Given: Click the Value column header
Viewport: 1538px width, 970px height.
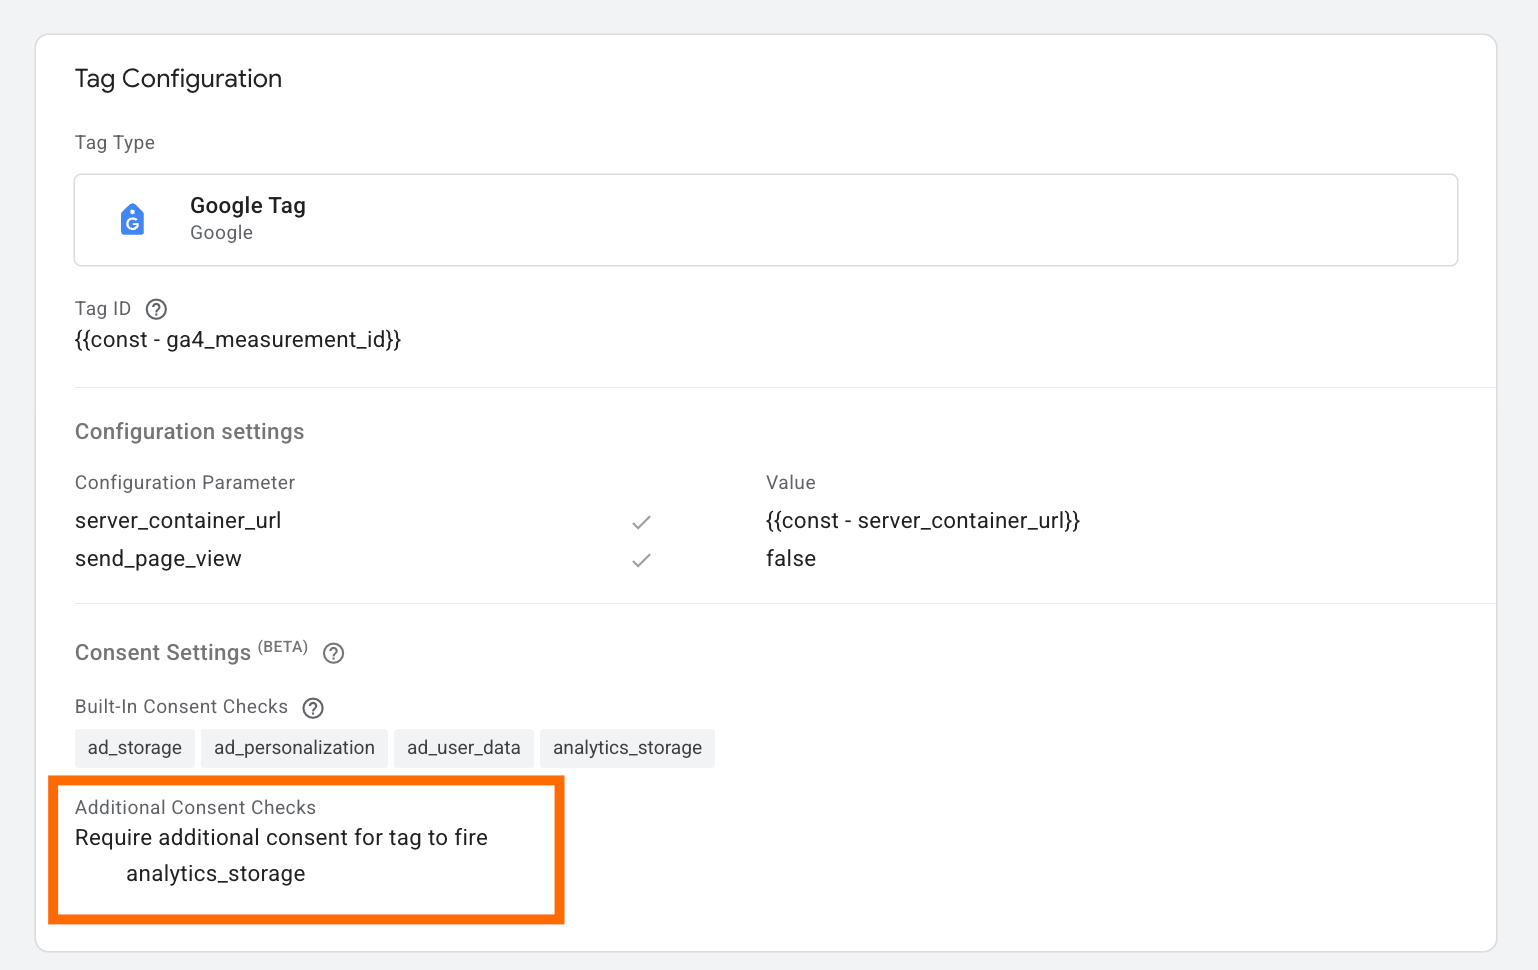Looking at the screenshot, I should coord(791,483).
